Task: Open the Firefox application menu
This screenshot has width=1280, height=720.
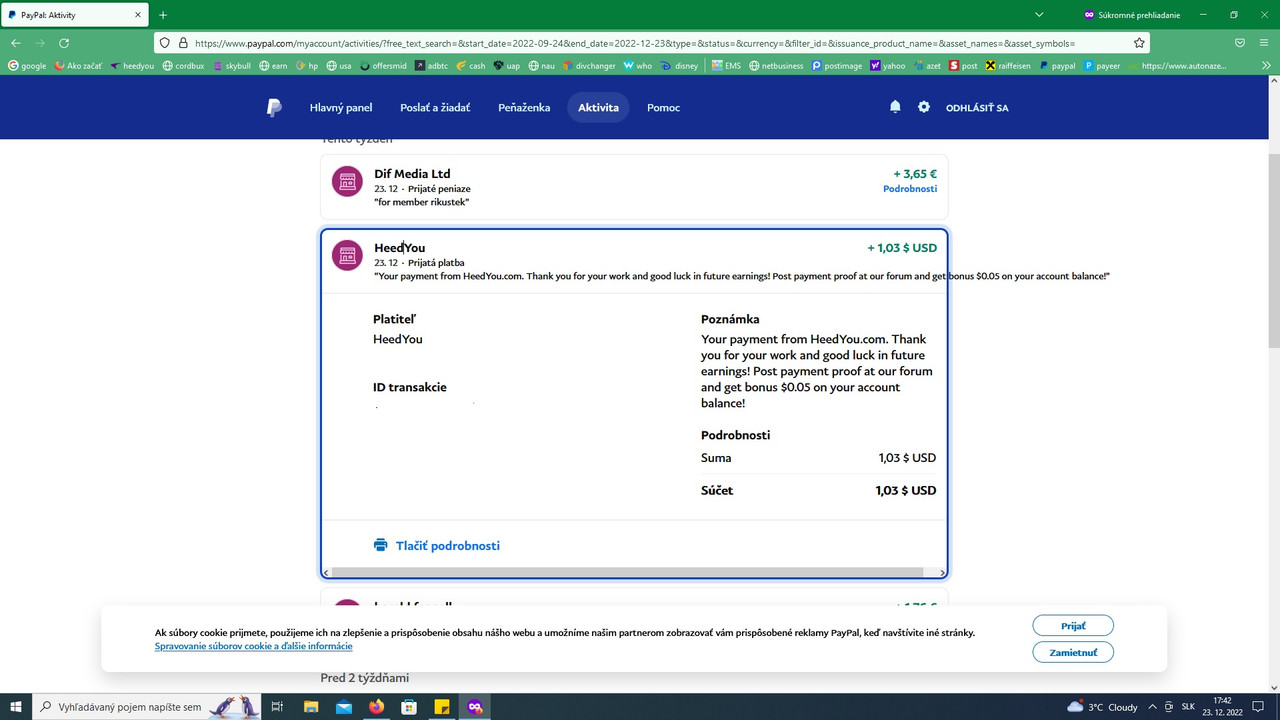Action: tap(1265, 43)
